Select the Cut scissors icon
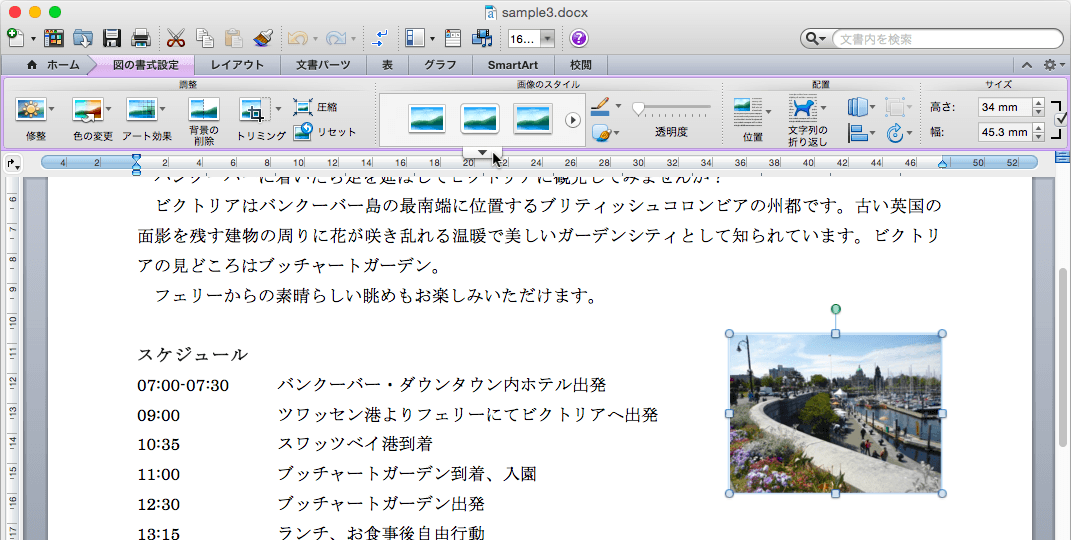The width and height of the screenshot is (1071, 540). 176,39
